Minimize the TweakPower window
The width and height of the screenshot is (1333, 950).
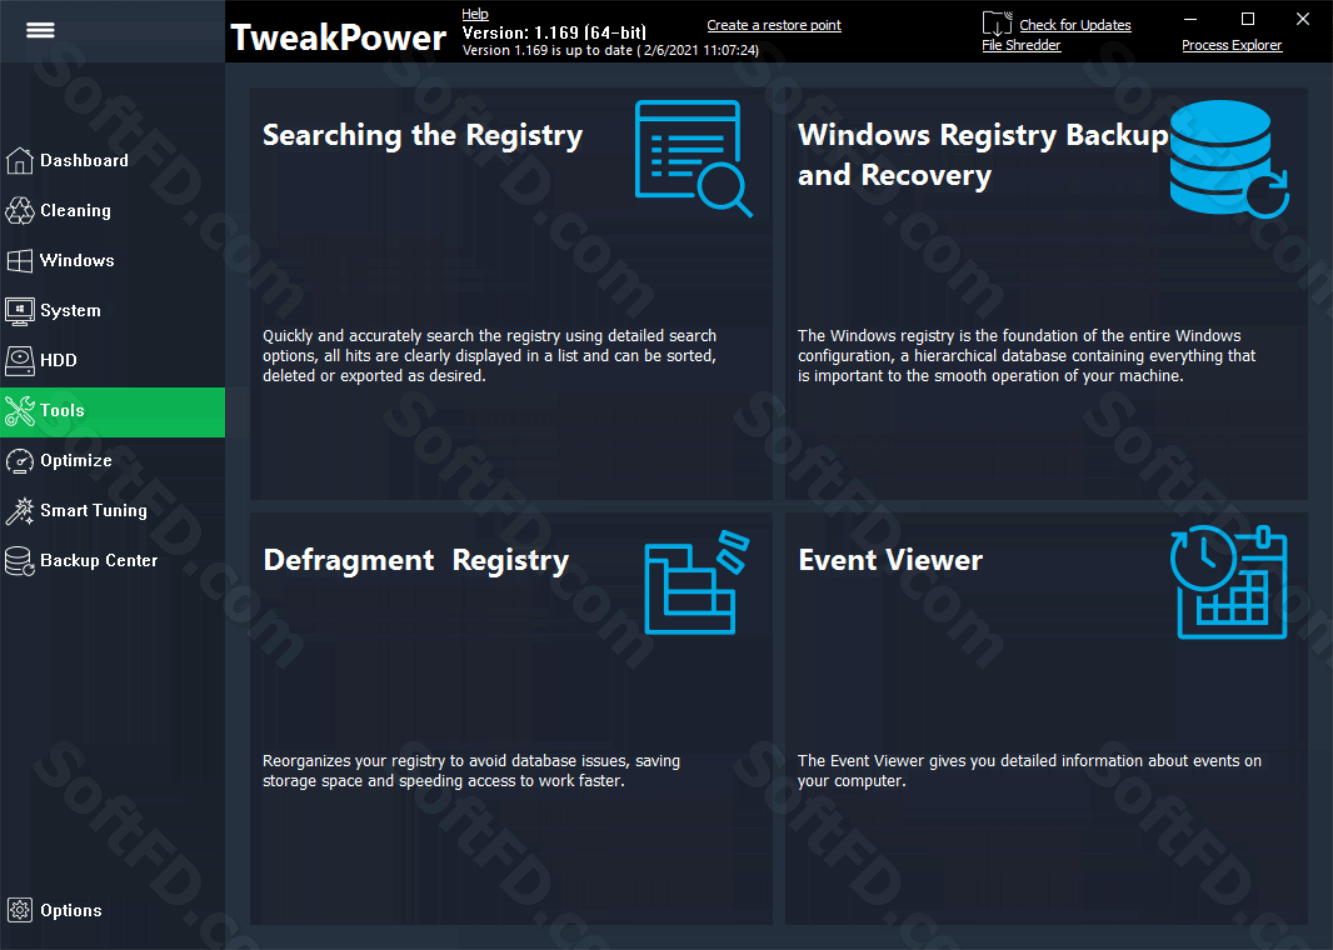tap(1190, 19)
